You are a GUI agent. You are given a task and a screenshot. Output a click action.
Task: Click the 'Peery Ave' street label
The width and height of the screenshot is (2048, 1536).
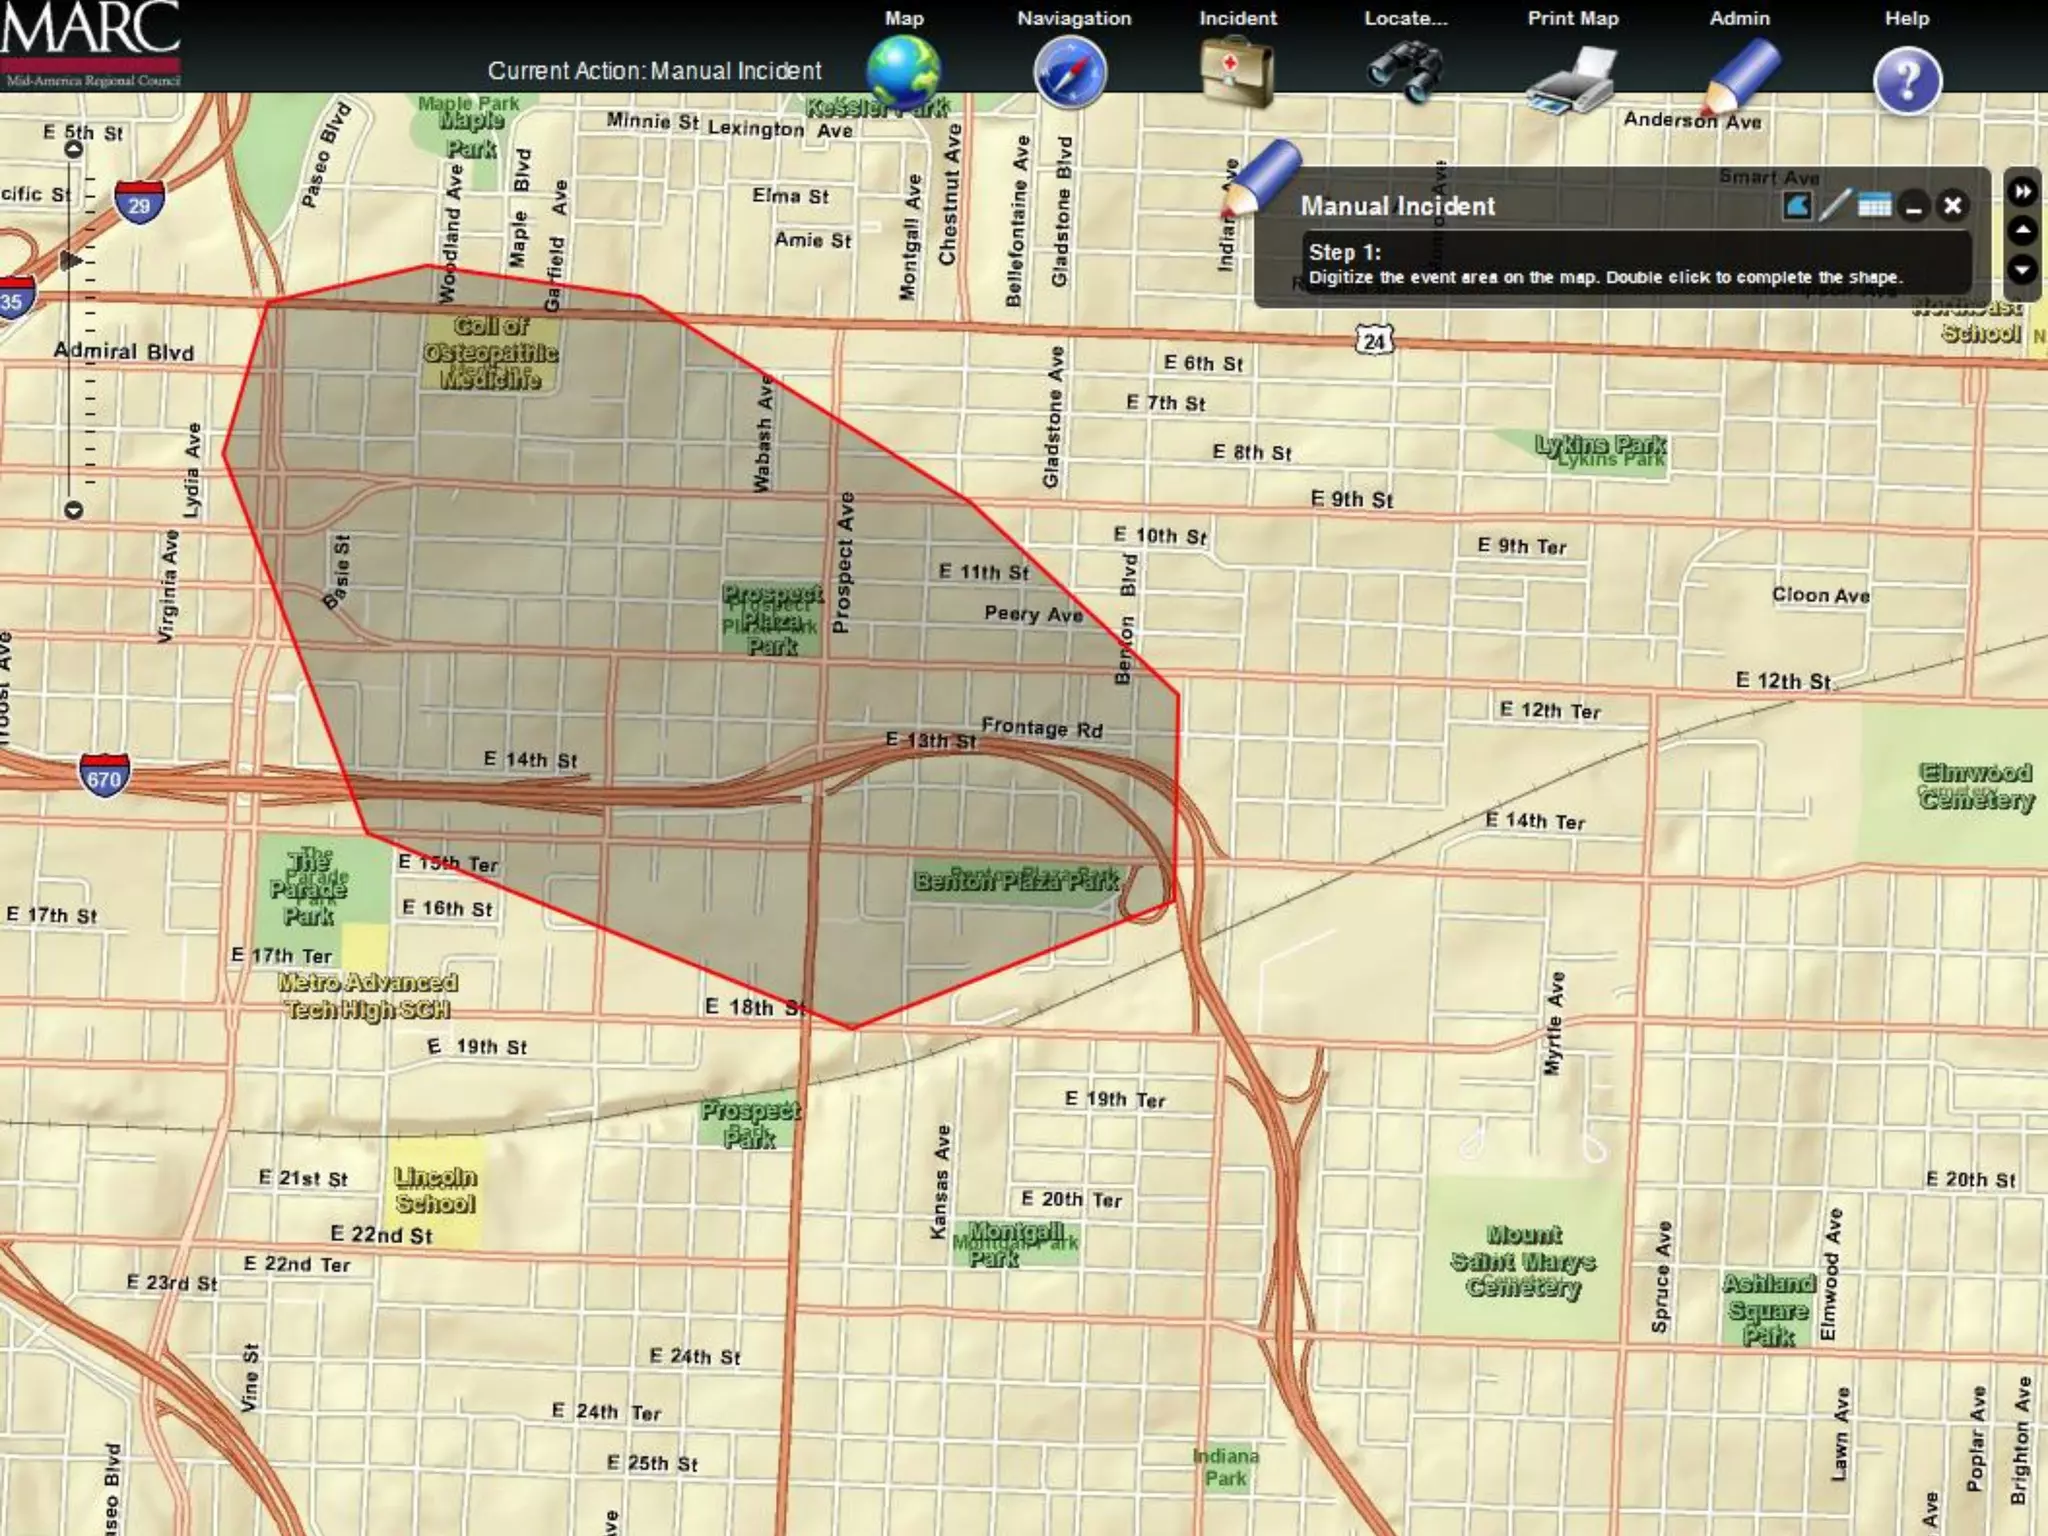tap(1034, 614)
